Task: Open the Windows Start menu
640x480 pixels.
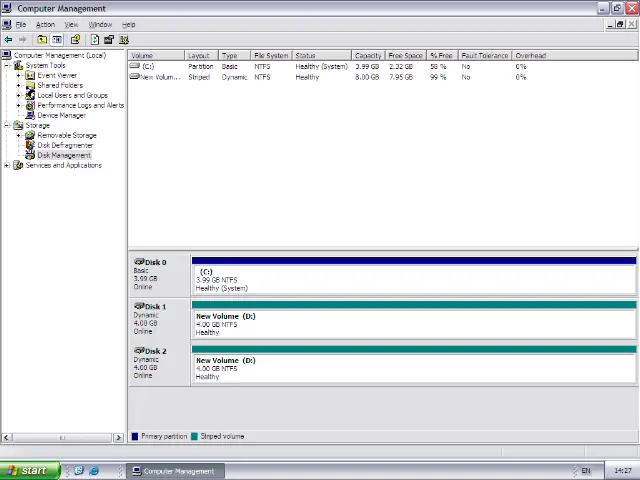Action: click(30, 471)
